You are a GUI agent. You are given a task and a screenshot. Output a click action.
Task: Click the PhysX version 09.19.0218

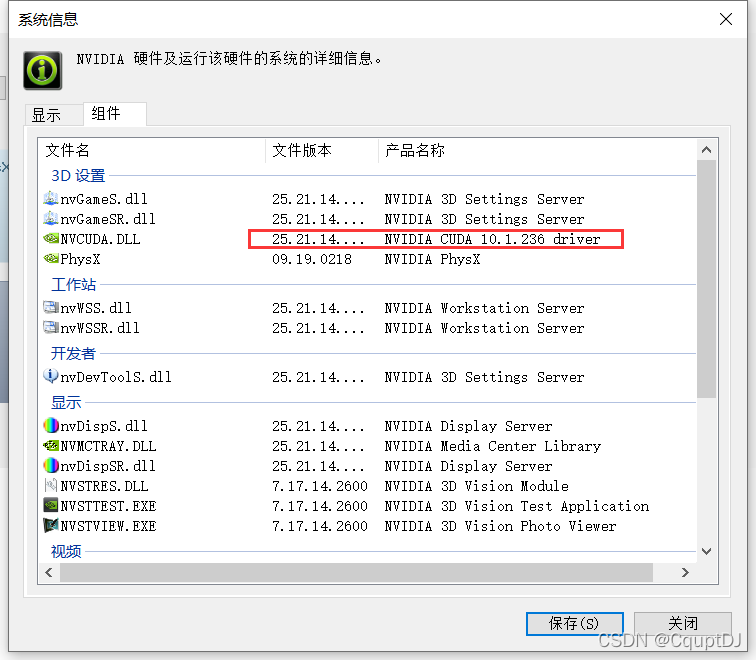click(312, 259)
